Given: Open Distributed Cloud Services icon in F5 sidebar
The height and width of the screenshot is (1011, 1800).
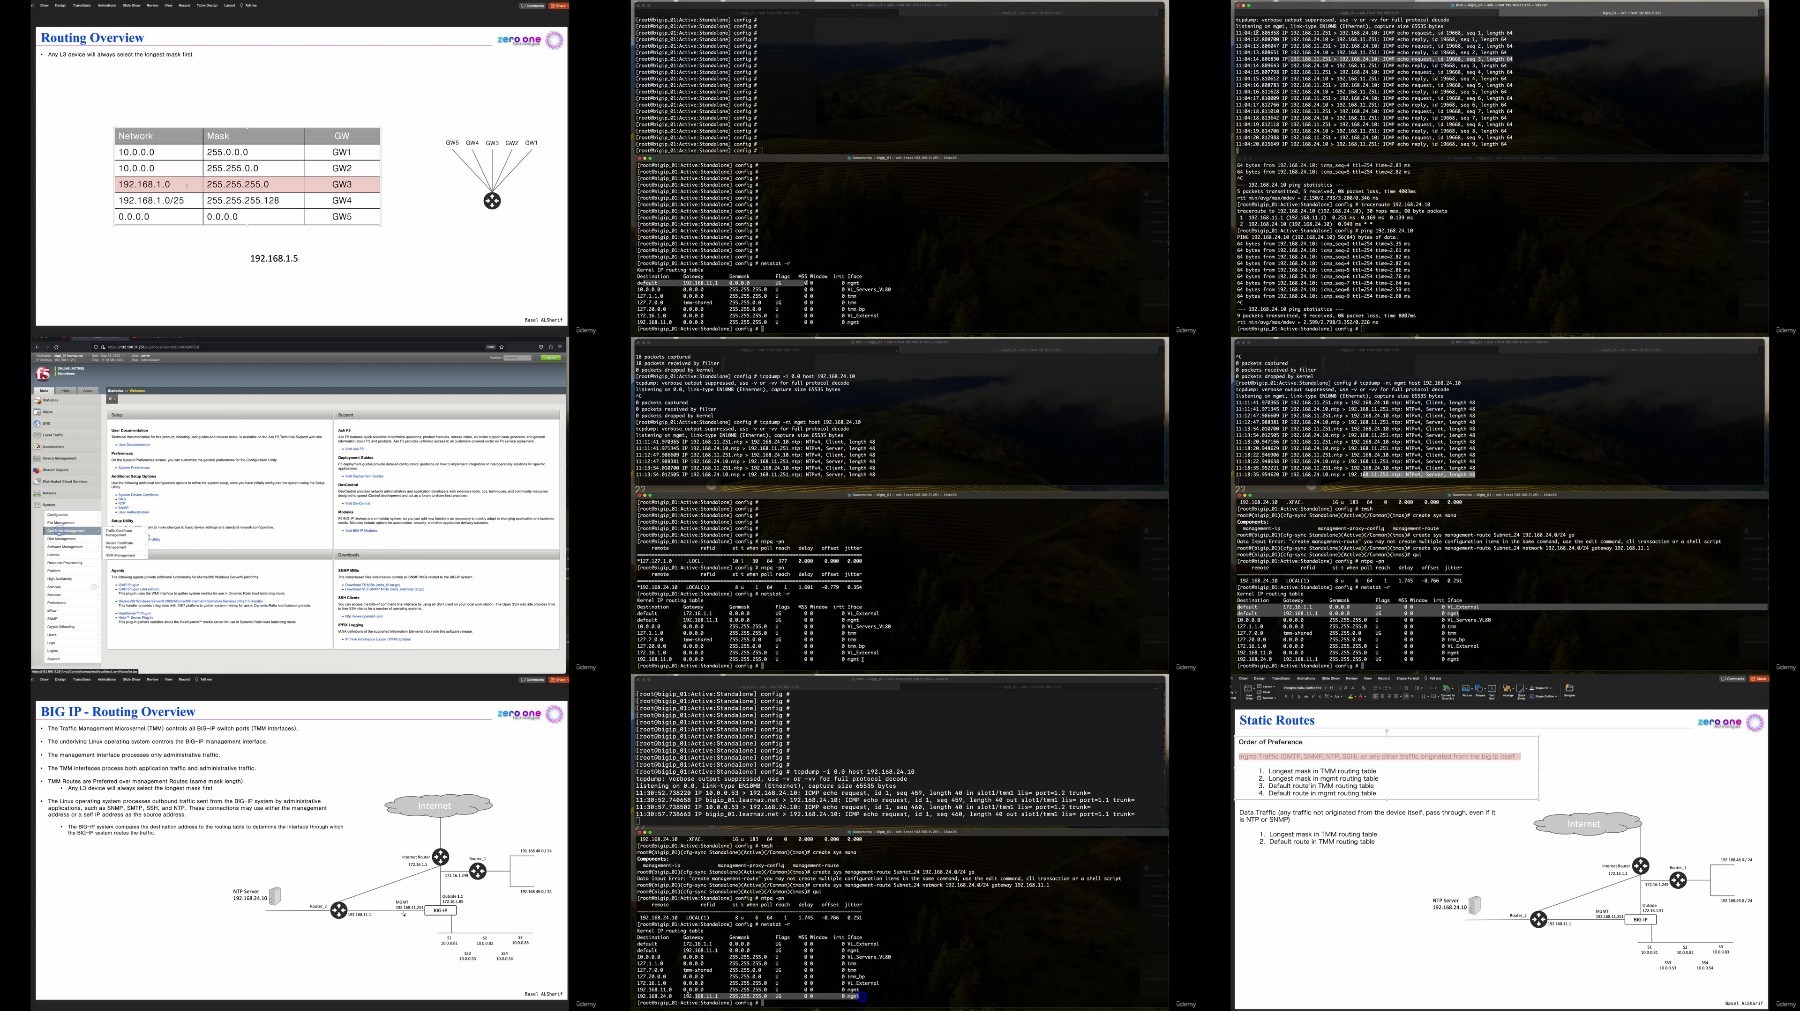Looking at the screenshot, I should 37,482.
